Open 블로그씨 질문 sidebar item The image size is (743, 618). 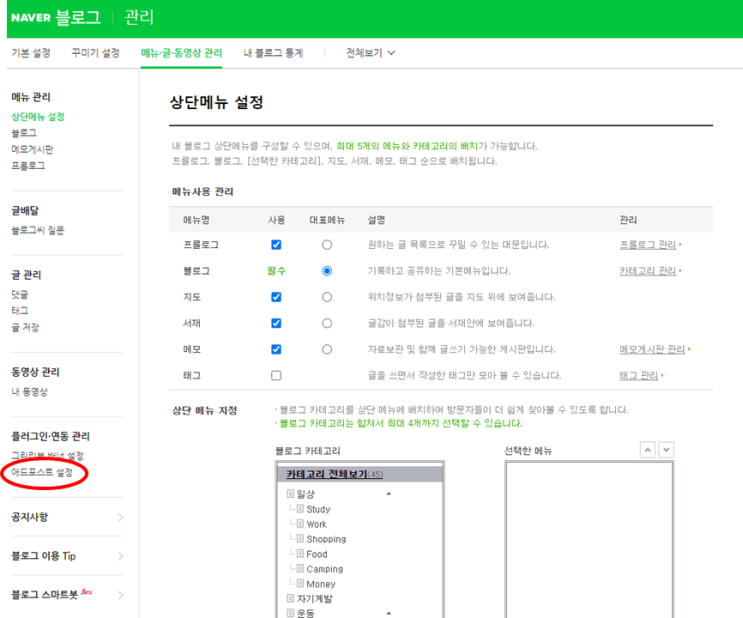click(x=38, y=230)
